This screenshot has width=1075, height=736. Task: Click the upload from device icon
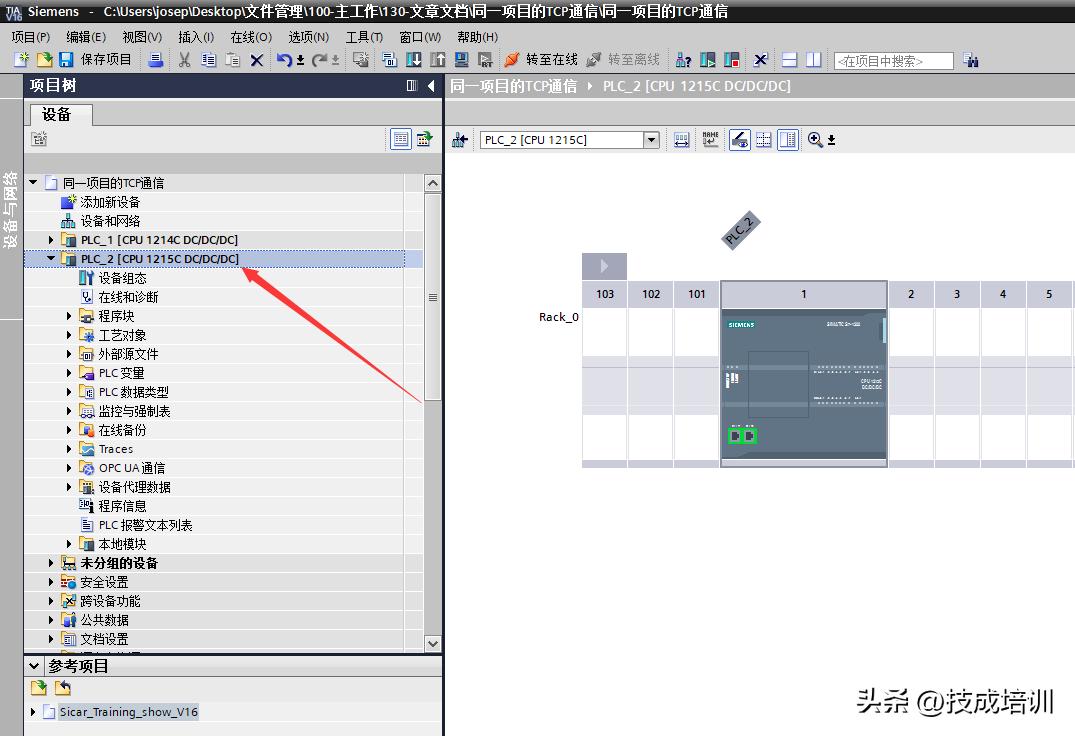[x=437, y=60]
